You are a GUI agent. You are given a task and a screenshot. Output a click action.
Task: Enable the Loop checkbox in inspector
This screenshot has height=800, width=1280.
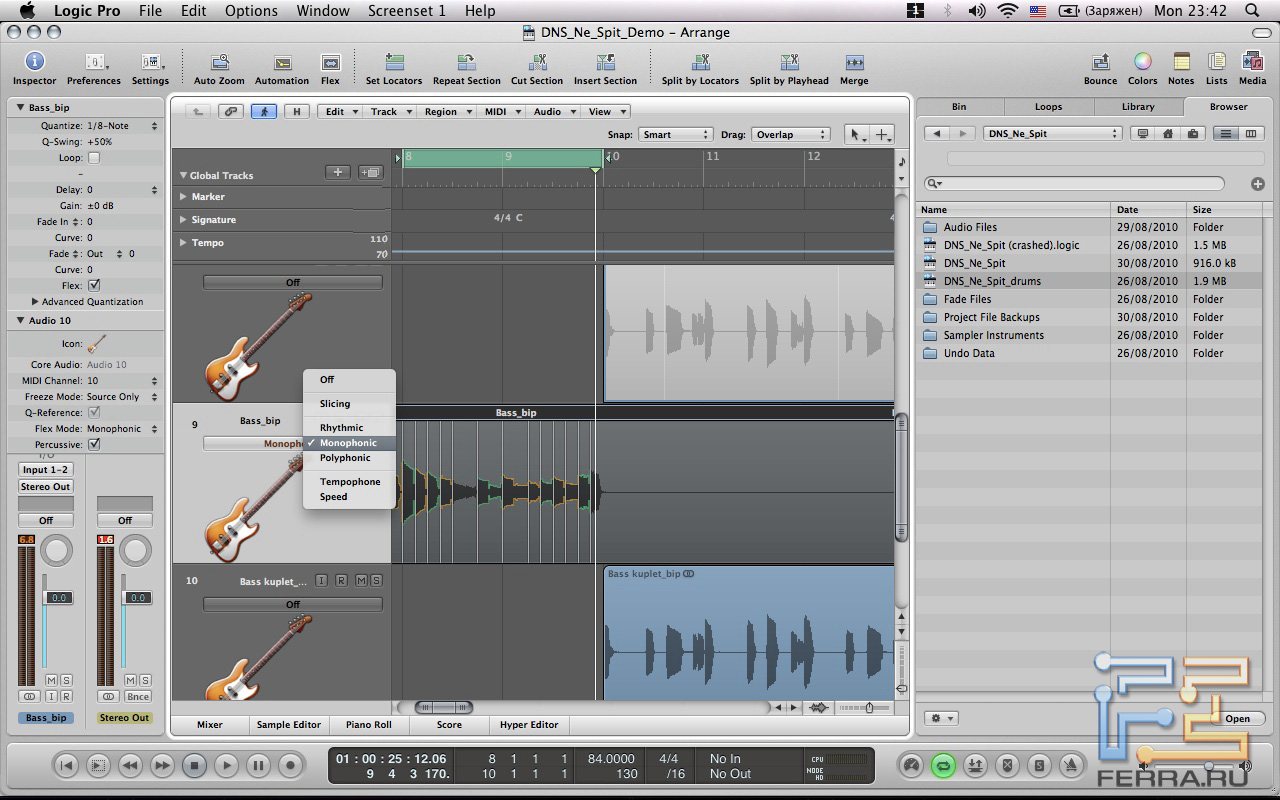(x=94, y=158)
